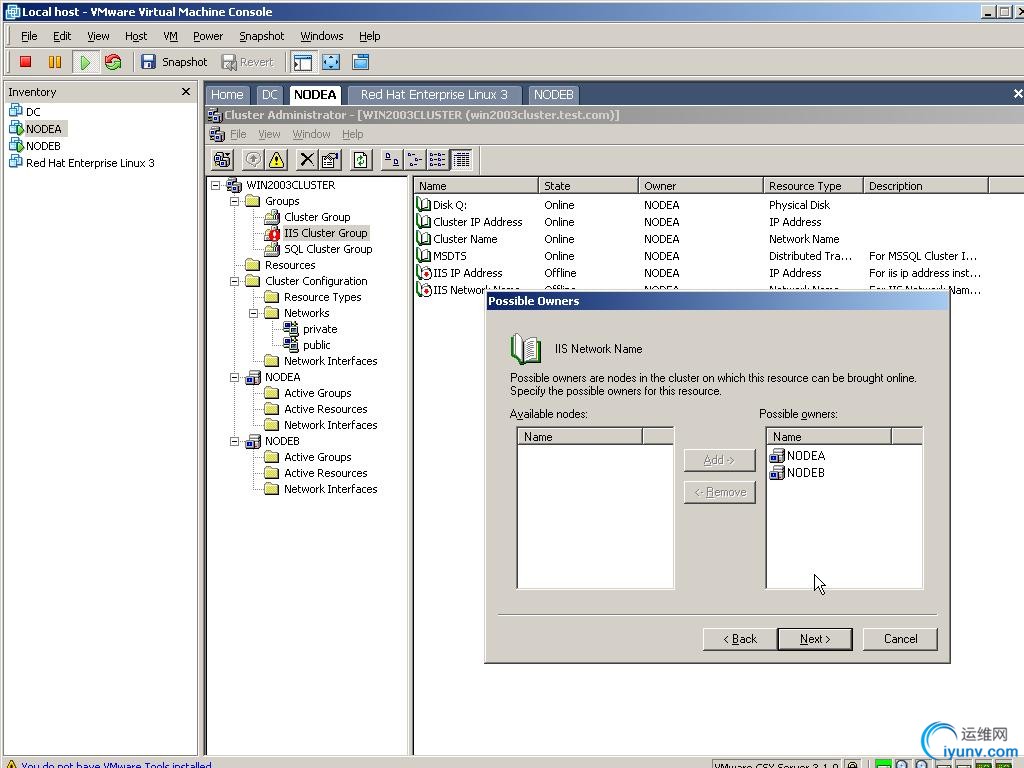1024x768 pixels.
Task: Click the Next button in Possible Owners
Action: click(x=815, y=639)
